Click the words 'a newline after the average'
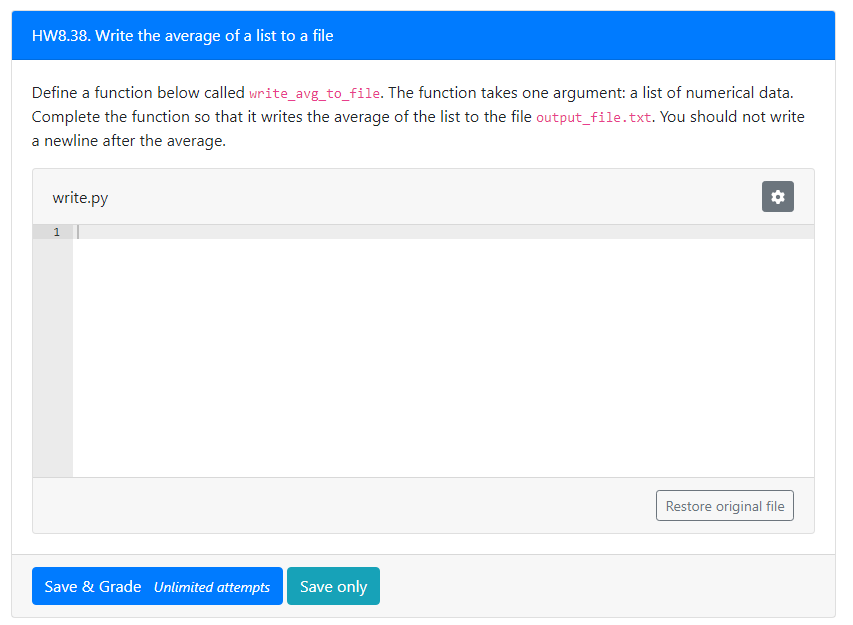This screenshot has height=625, width=853. point(127,141)
